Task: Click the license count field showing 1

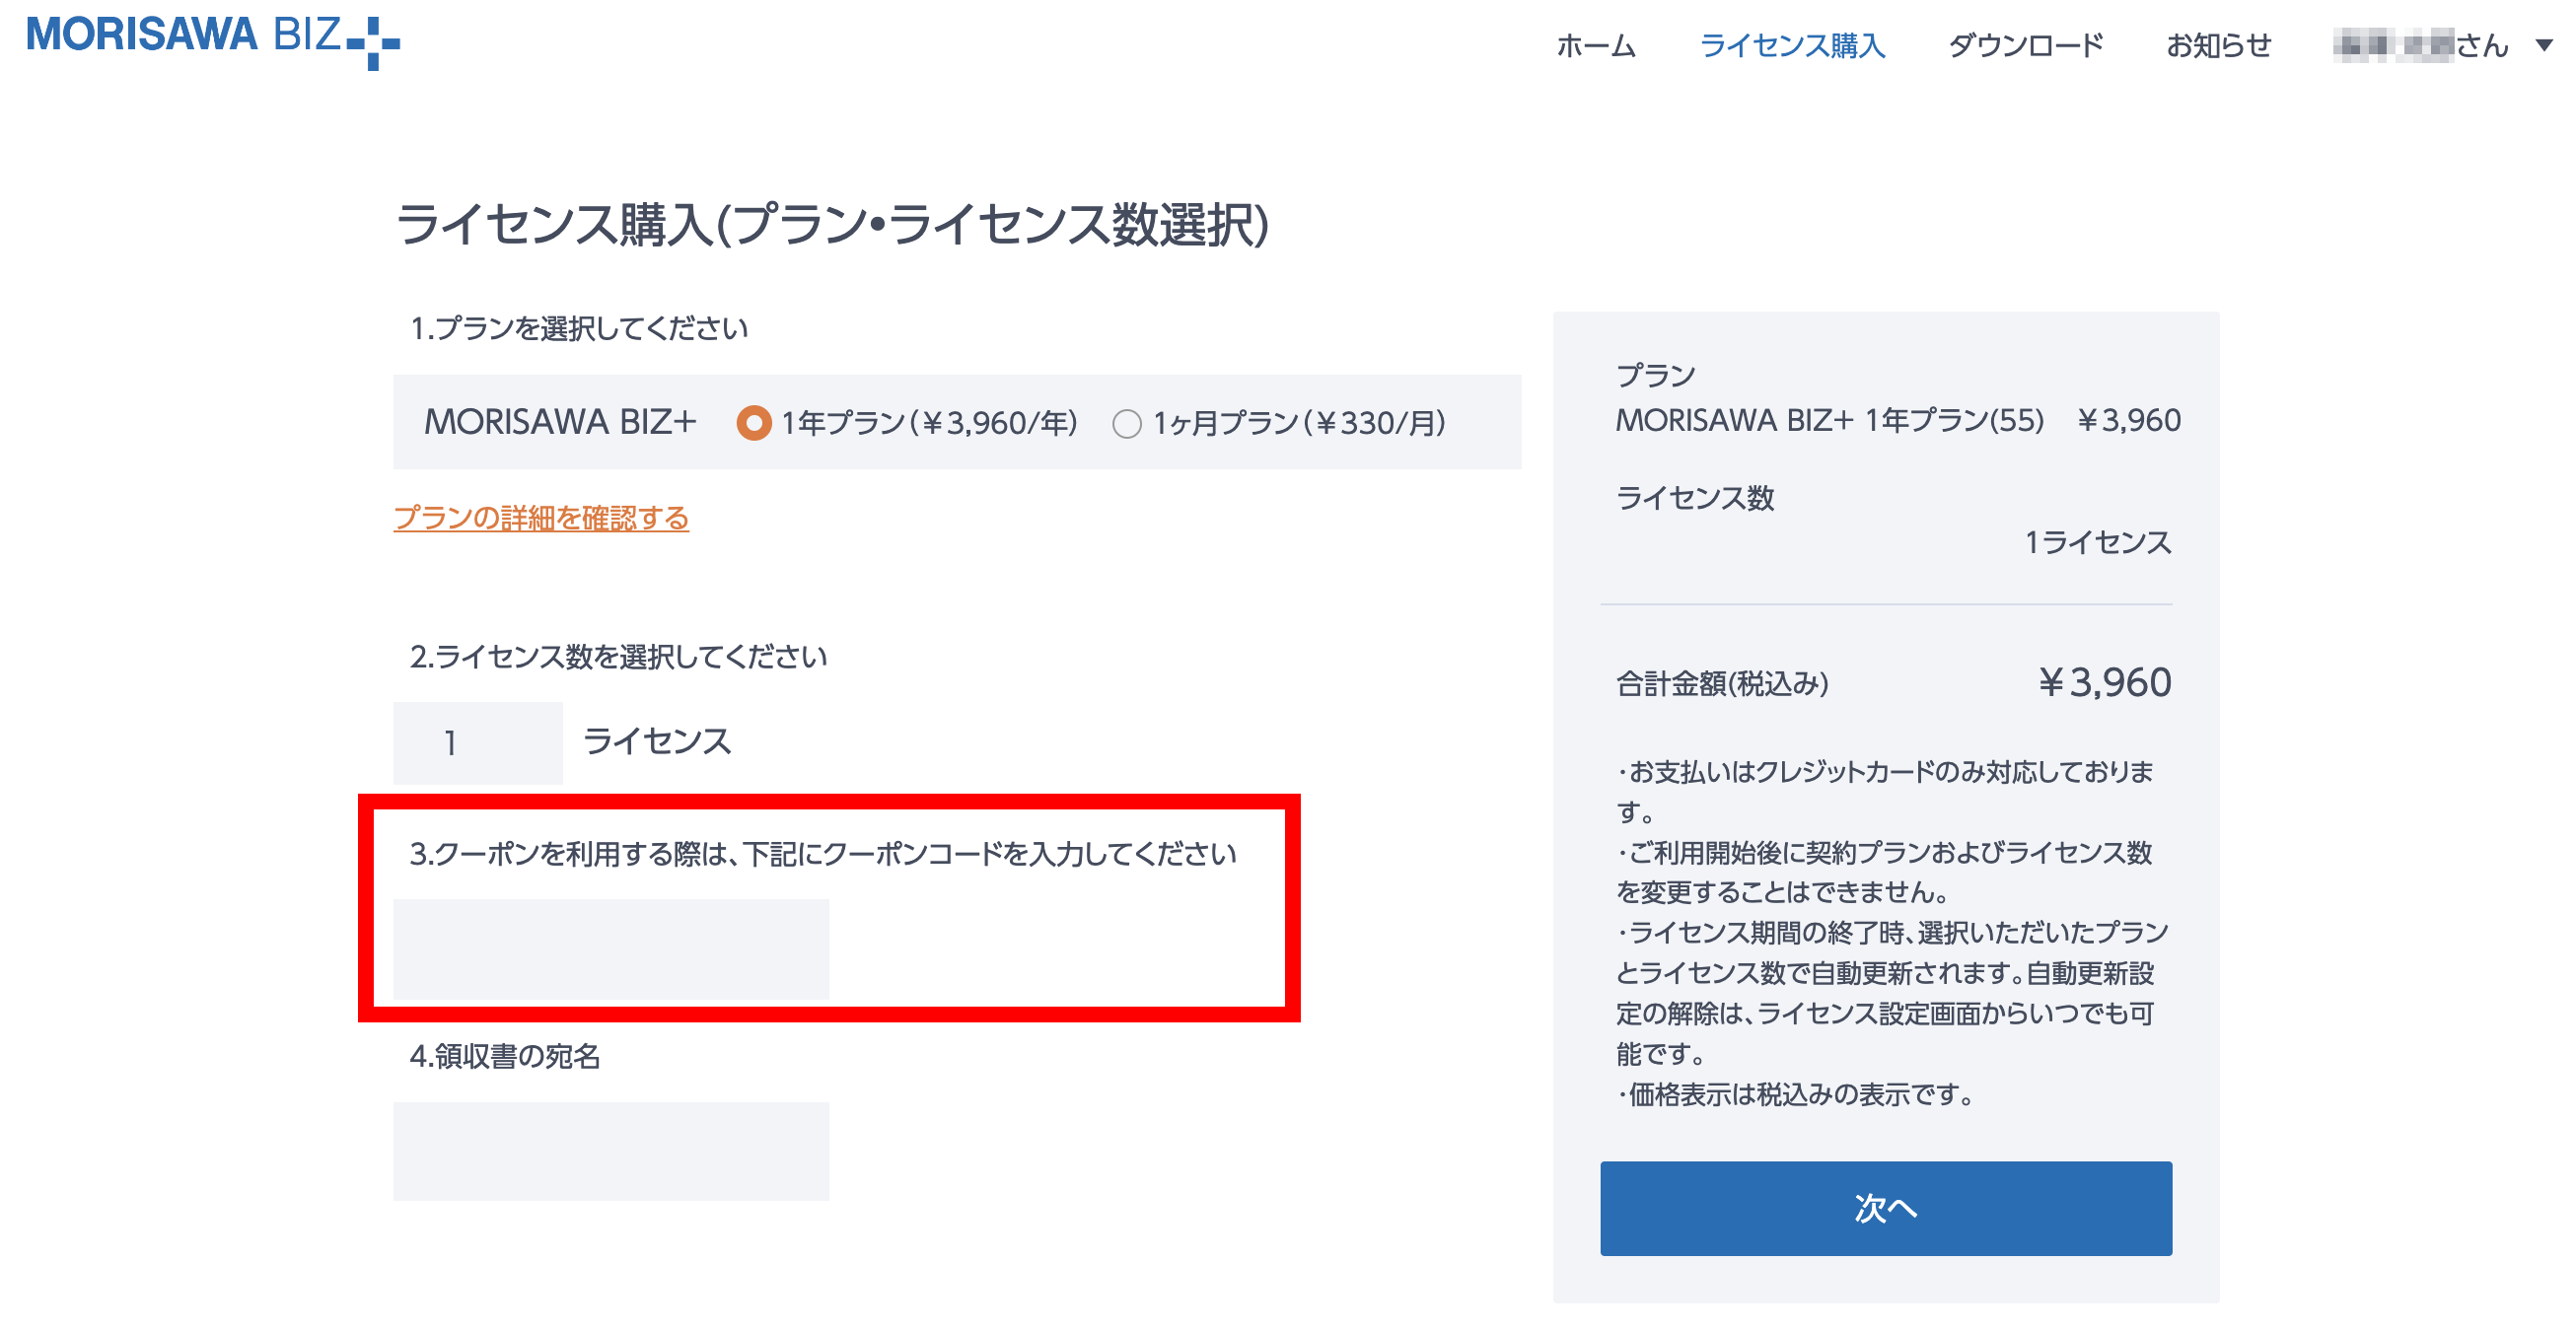Action: click(x=477, y=742)
